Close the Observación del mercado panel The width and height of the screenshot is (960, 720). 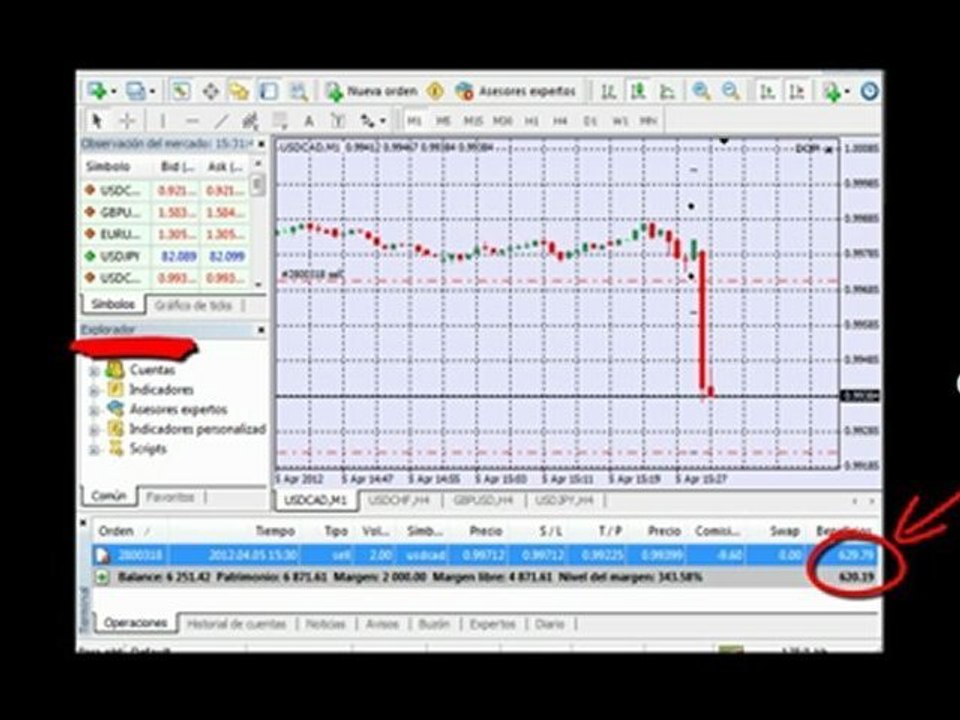coord(261,144)
